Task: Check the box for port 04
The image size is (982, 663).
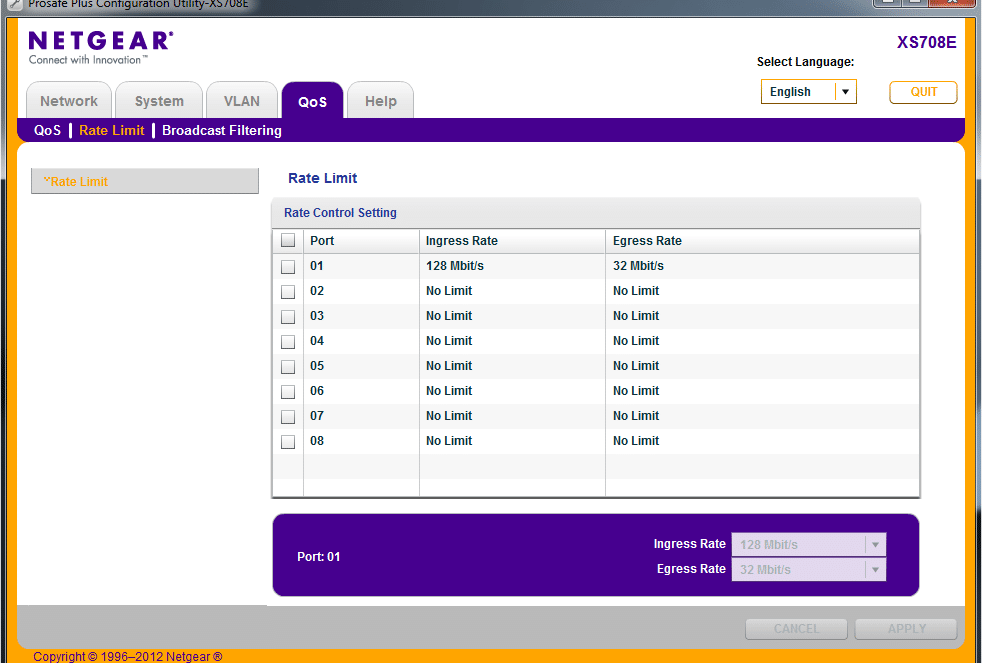Action: [288, 342]
